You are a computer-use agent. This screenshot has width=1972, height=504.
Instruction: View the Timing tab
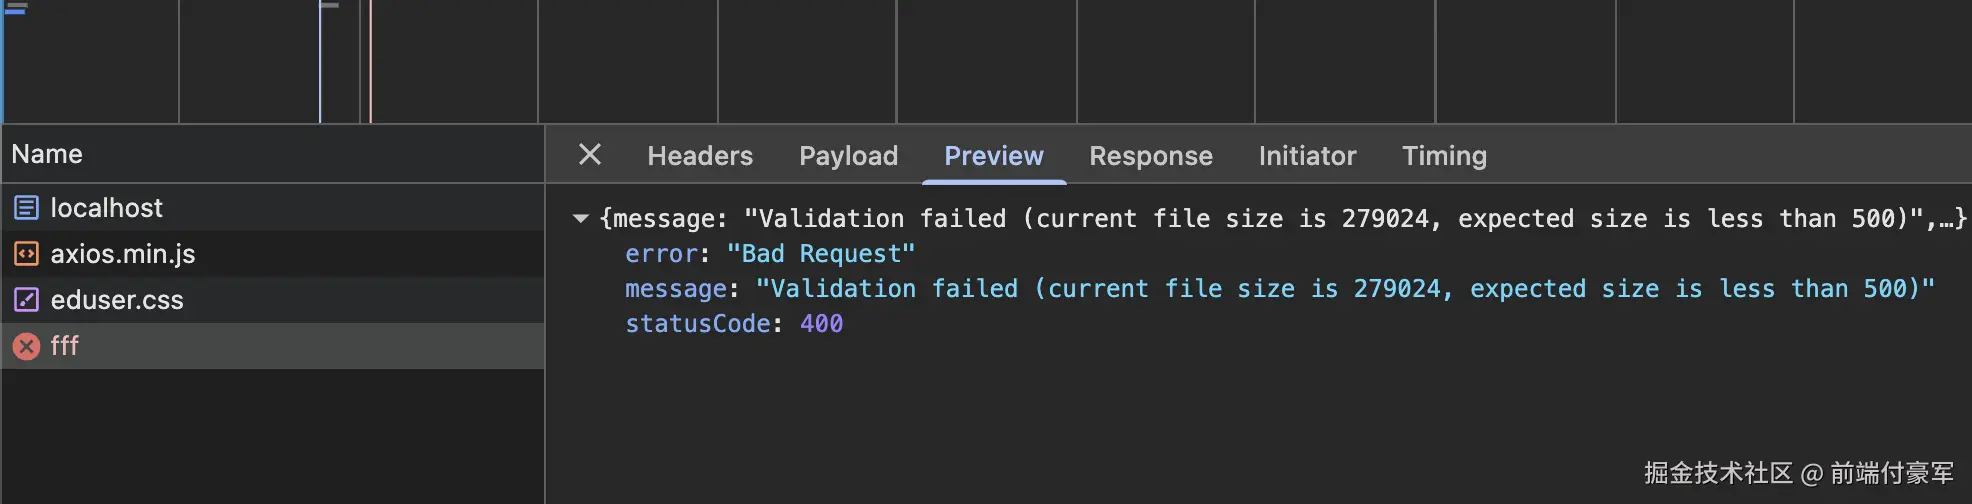tap(1444, 156)
